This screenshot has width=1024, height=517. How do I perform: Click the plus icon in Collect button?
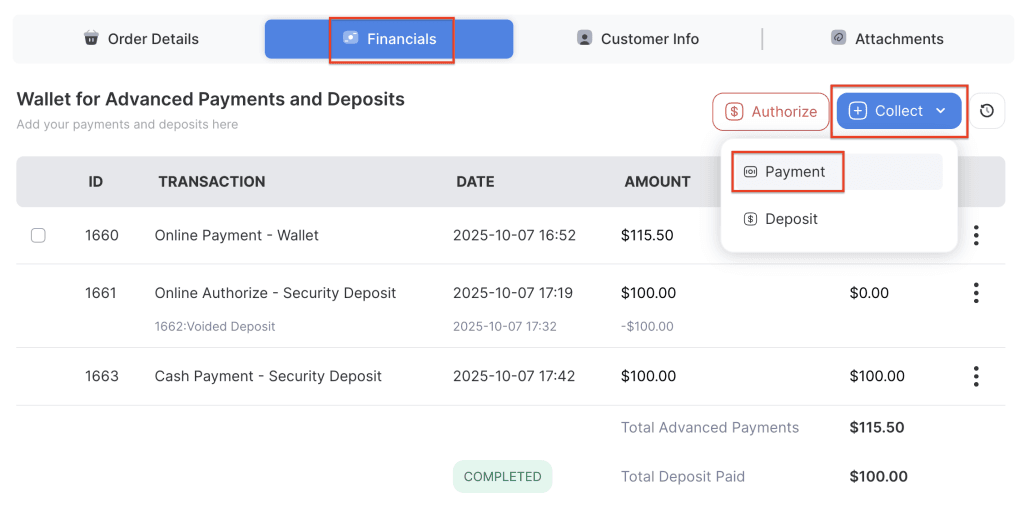858,111
